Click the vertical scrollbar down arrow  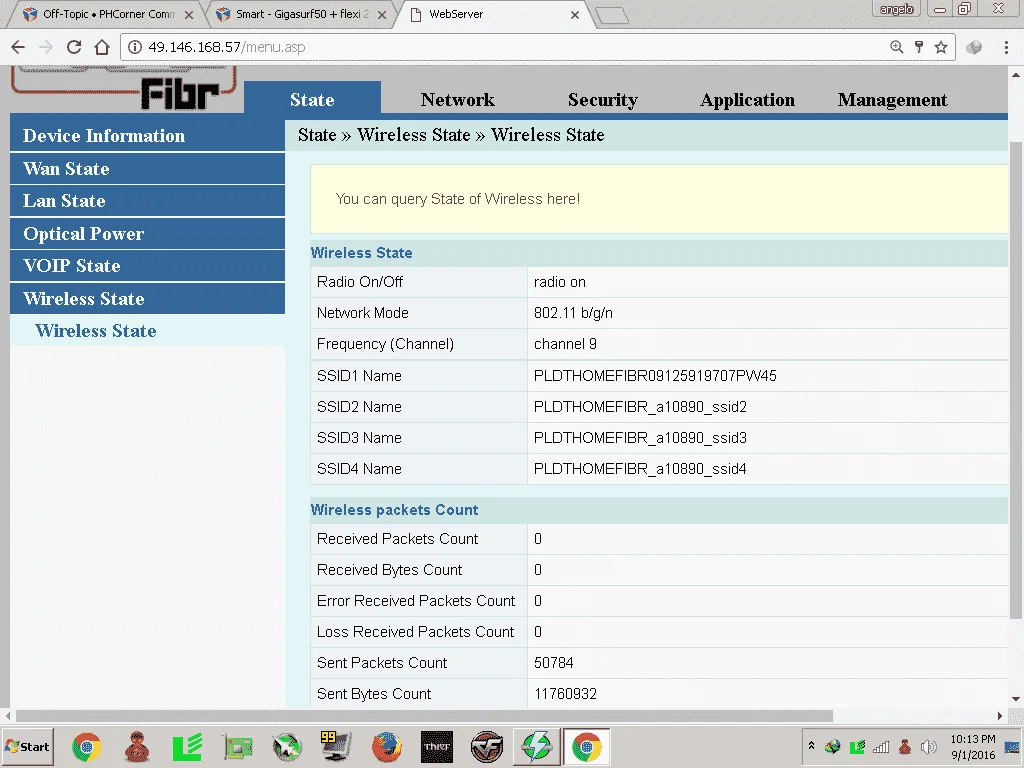point(1016,699)
